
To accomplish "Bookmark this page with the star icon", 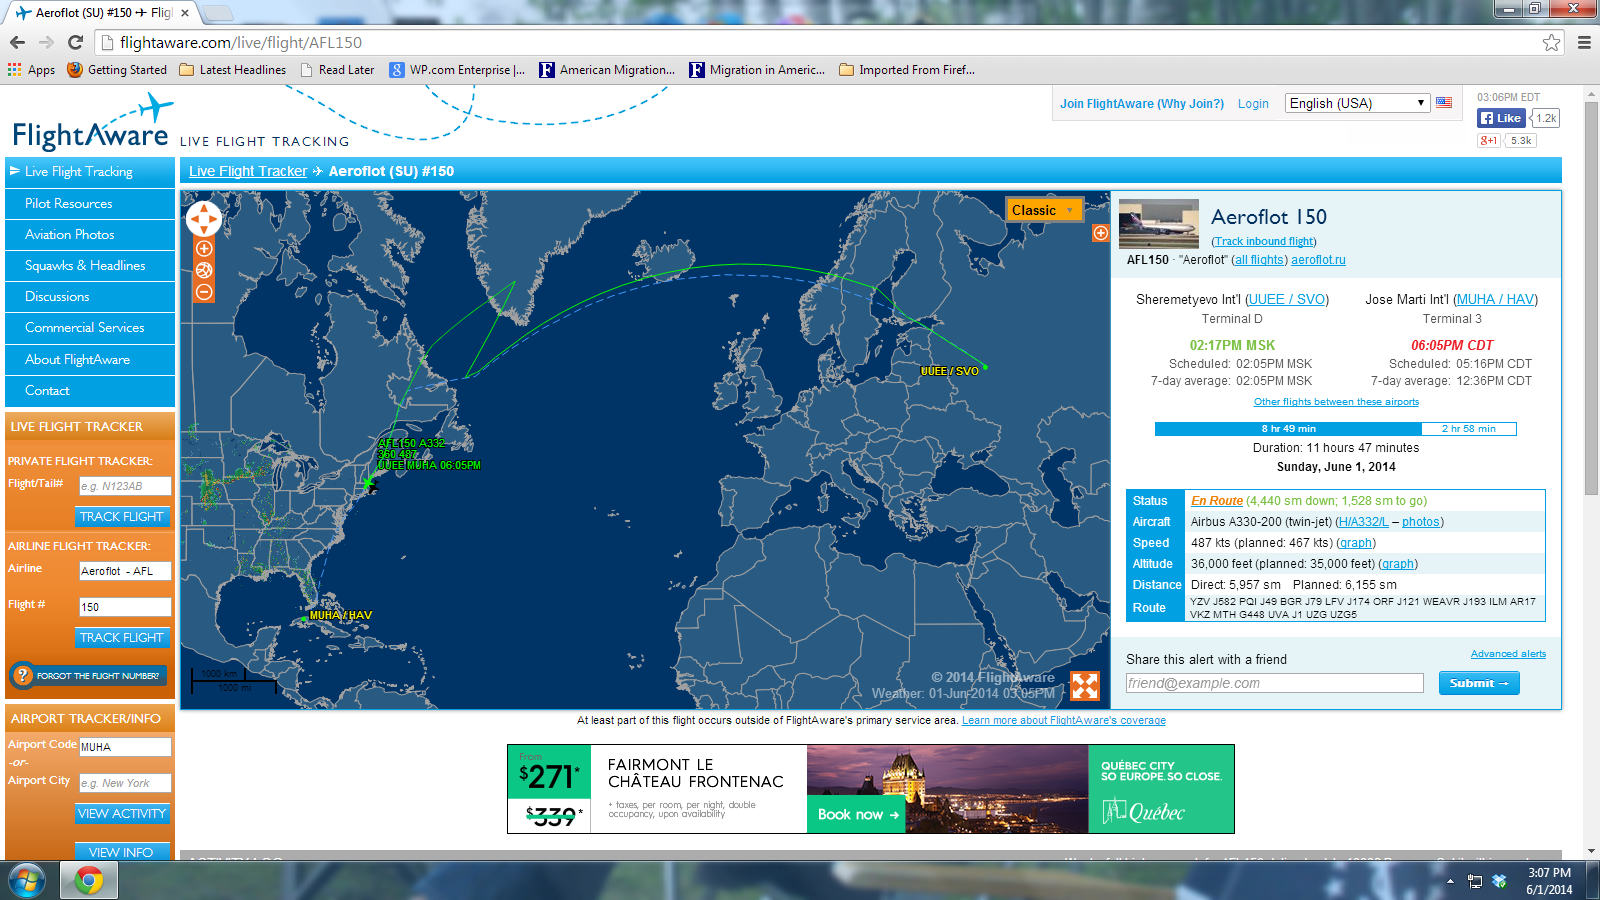I will (x=1551, y=42).
